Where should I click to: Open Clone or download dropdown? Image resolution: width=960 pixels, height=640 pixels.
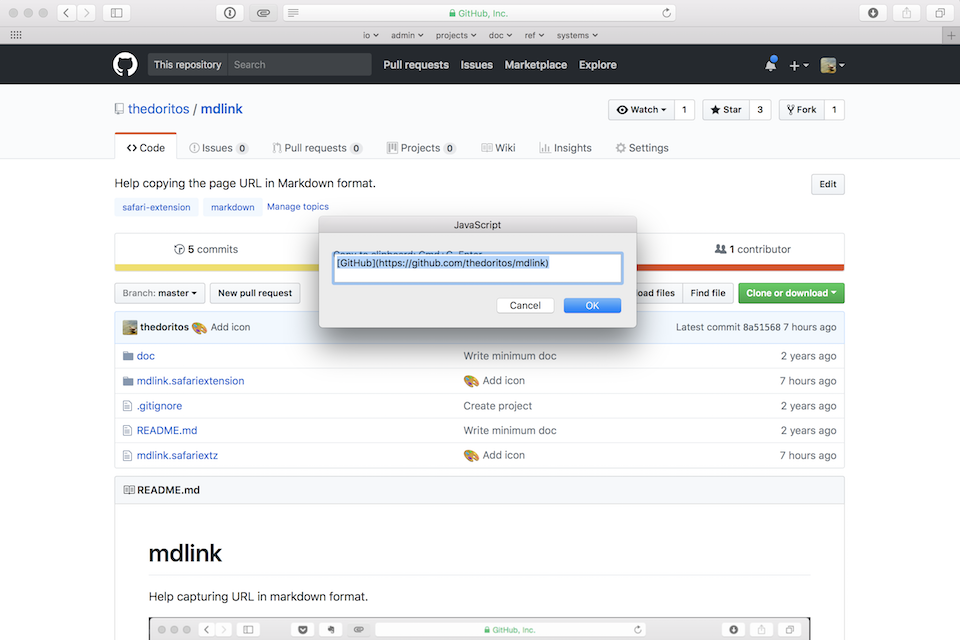[x=791, y=293]
